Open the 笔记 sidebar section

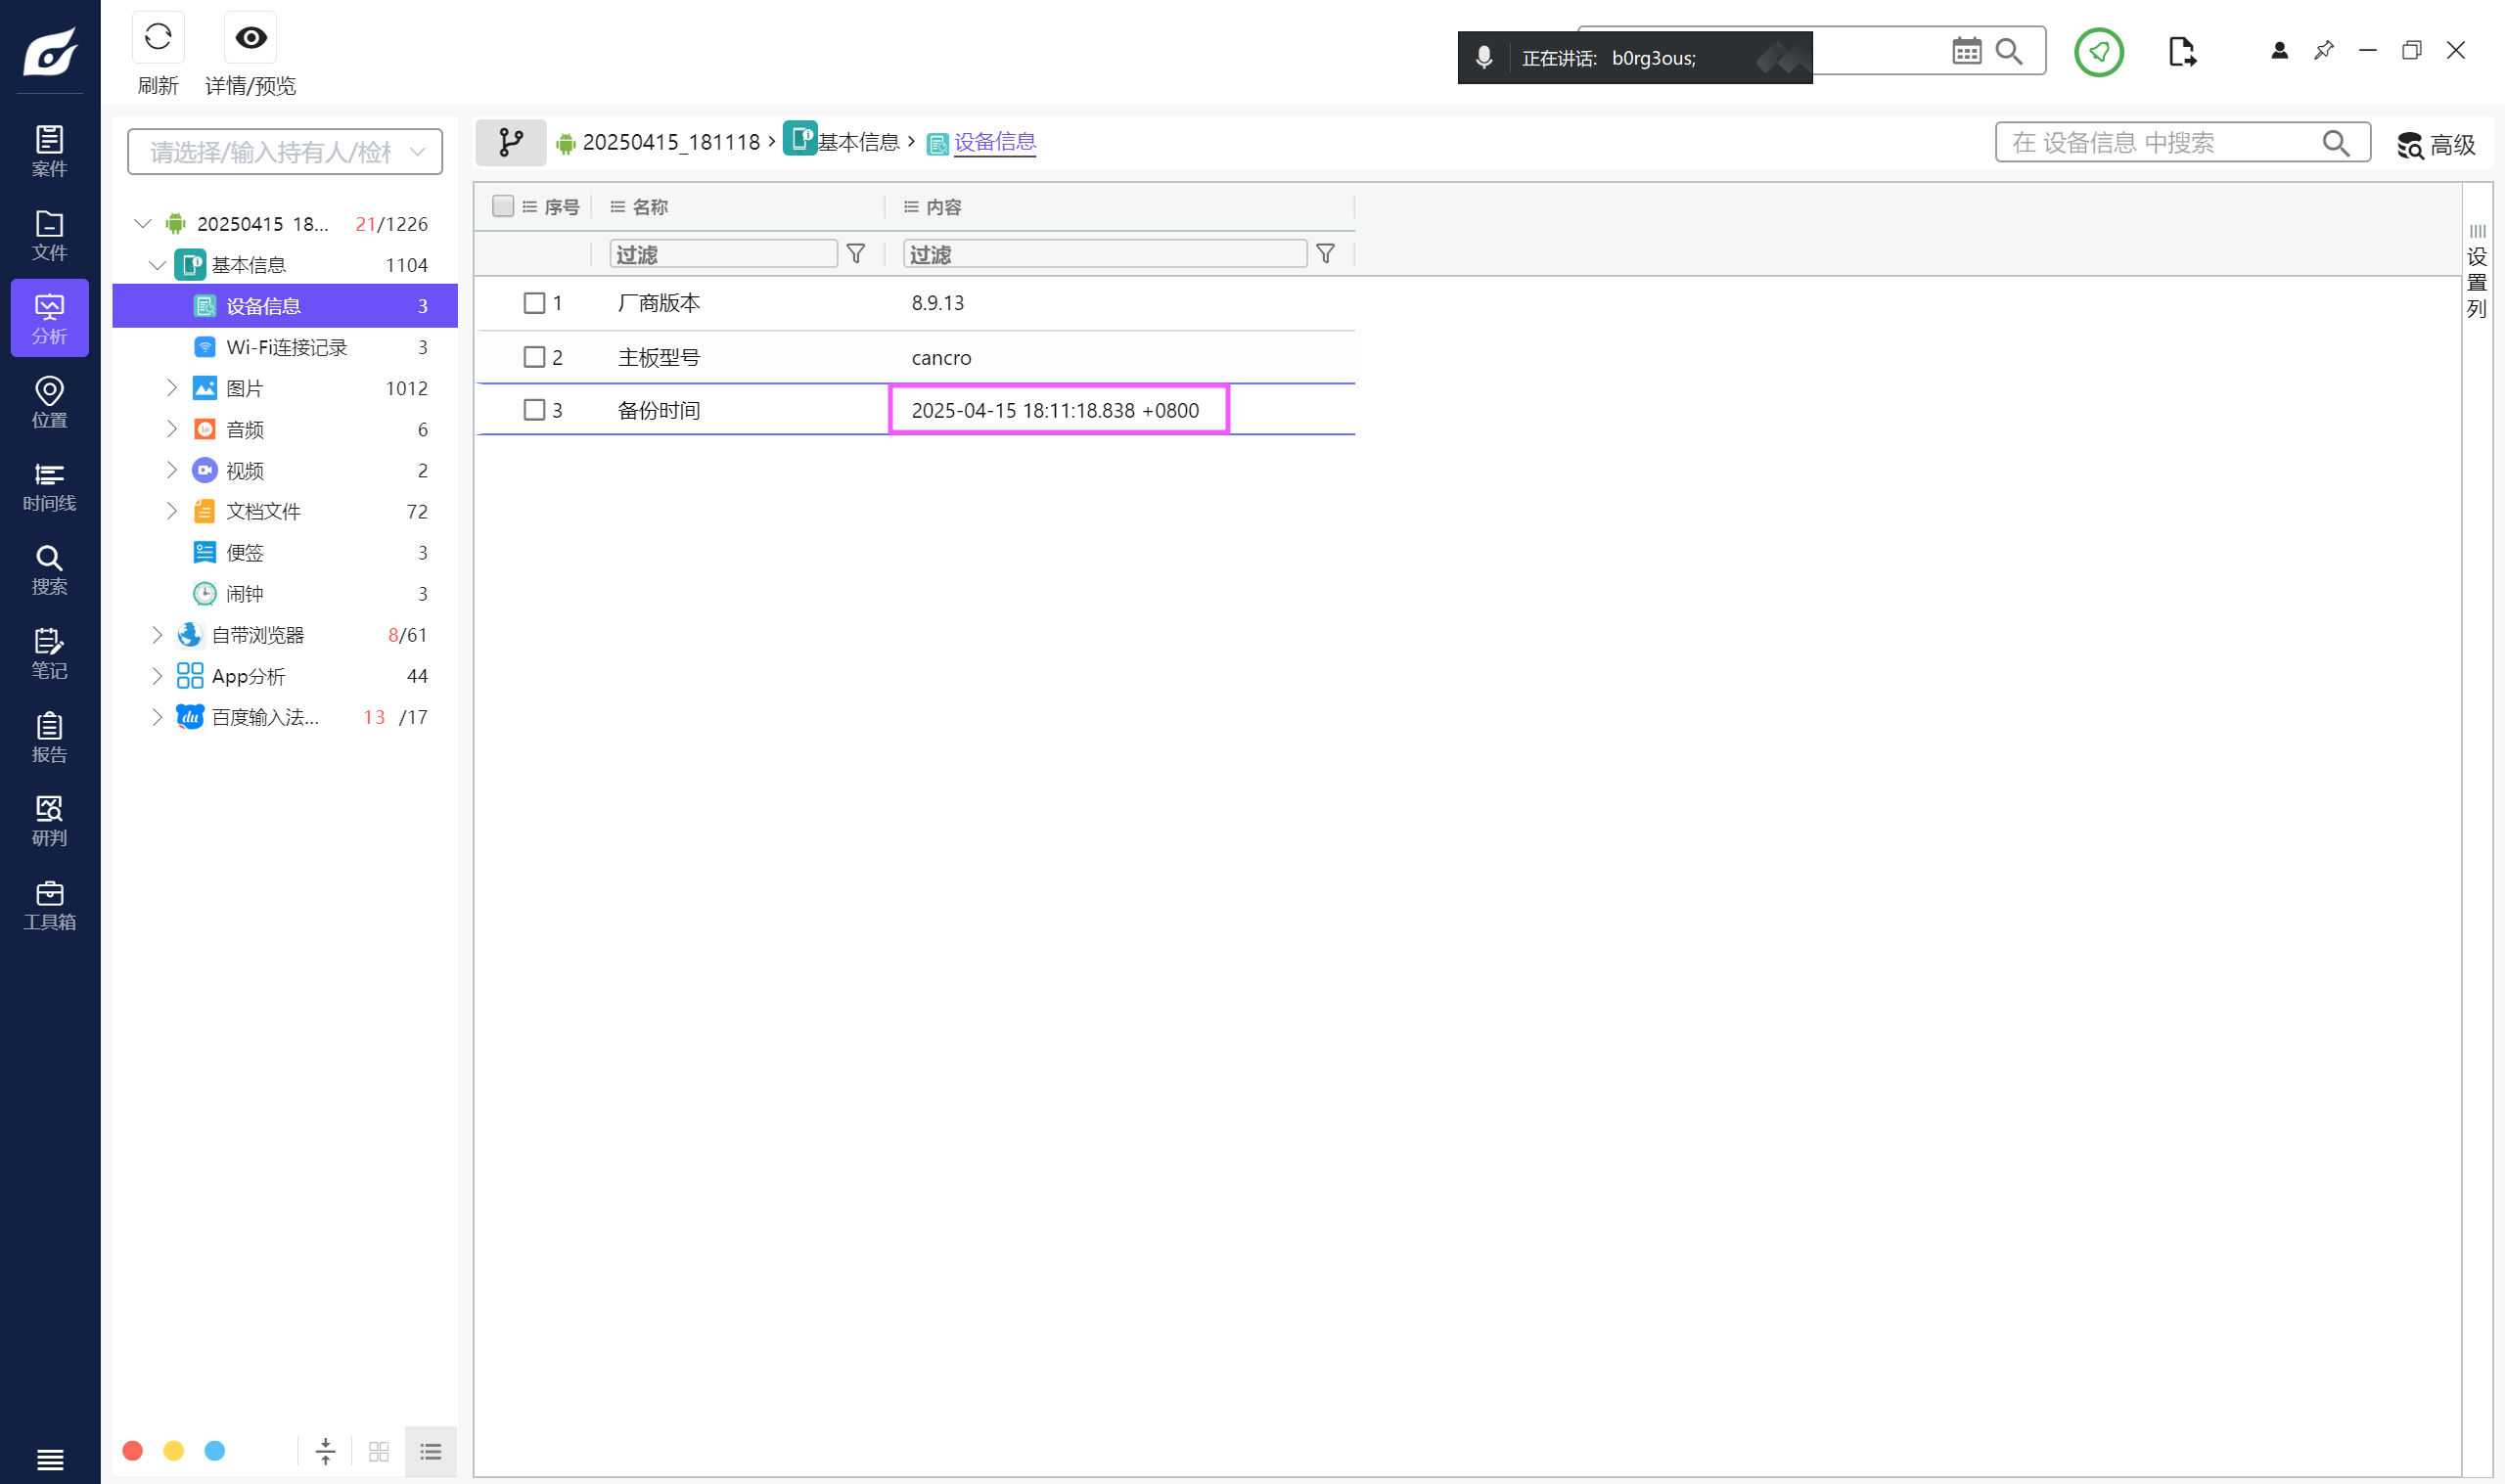point(49,653)
